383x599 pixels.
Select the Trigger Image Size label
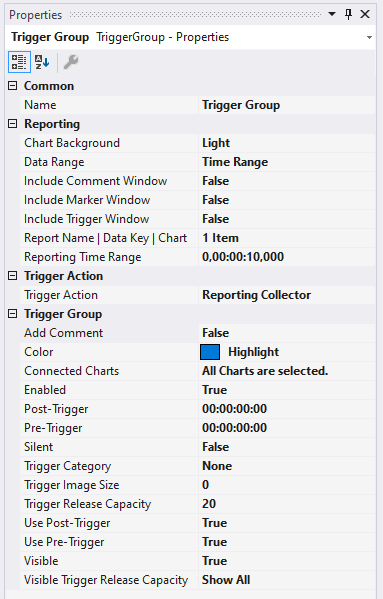click(x=71, y=485)
